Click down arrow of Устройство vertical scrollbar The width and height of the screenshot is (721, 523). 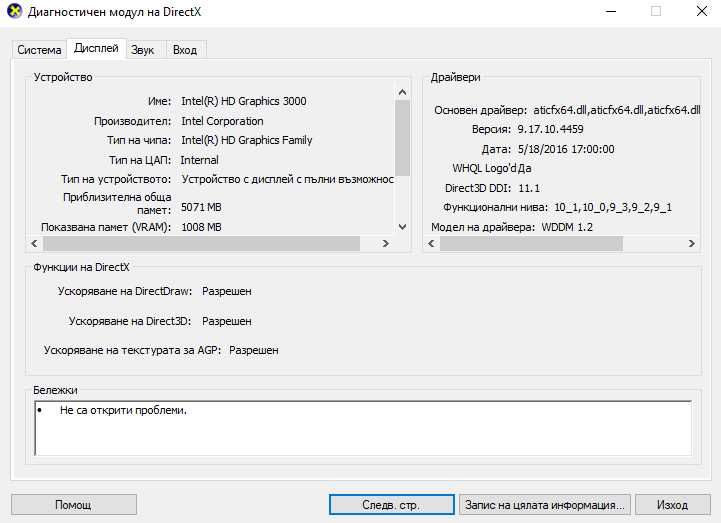click(402, 227)
